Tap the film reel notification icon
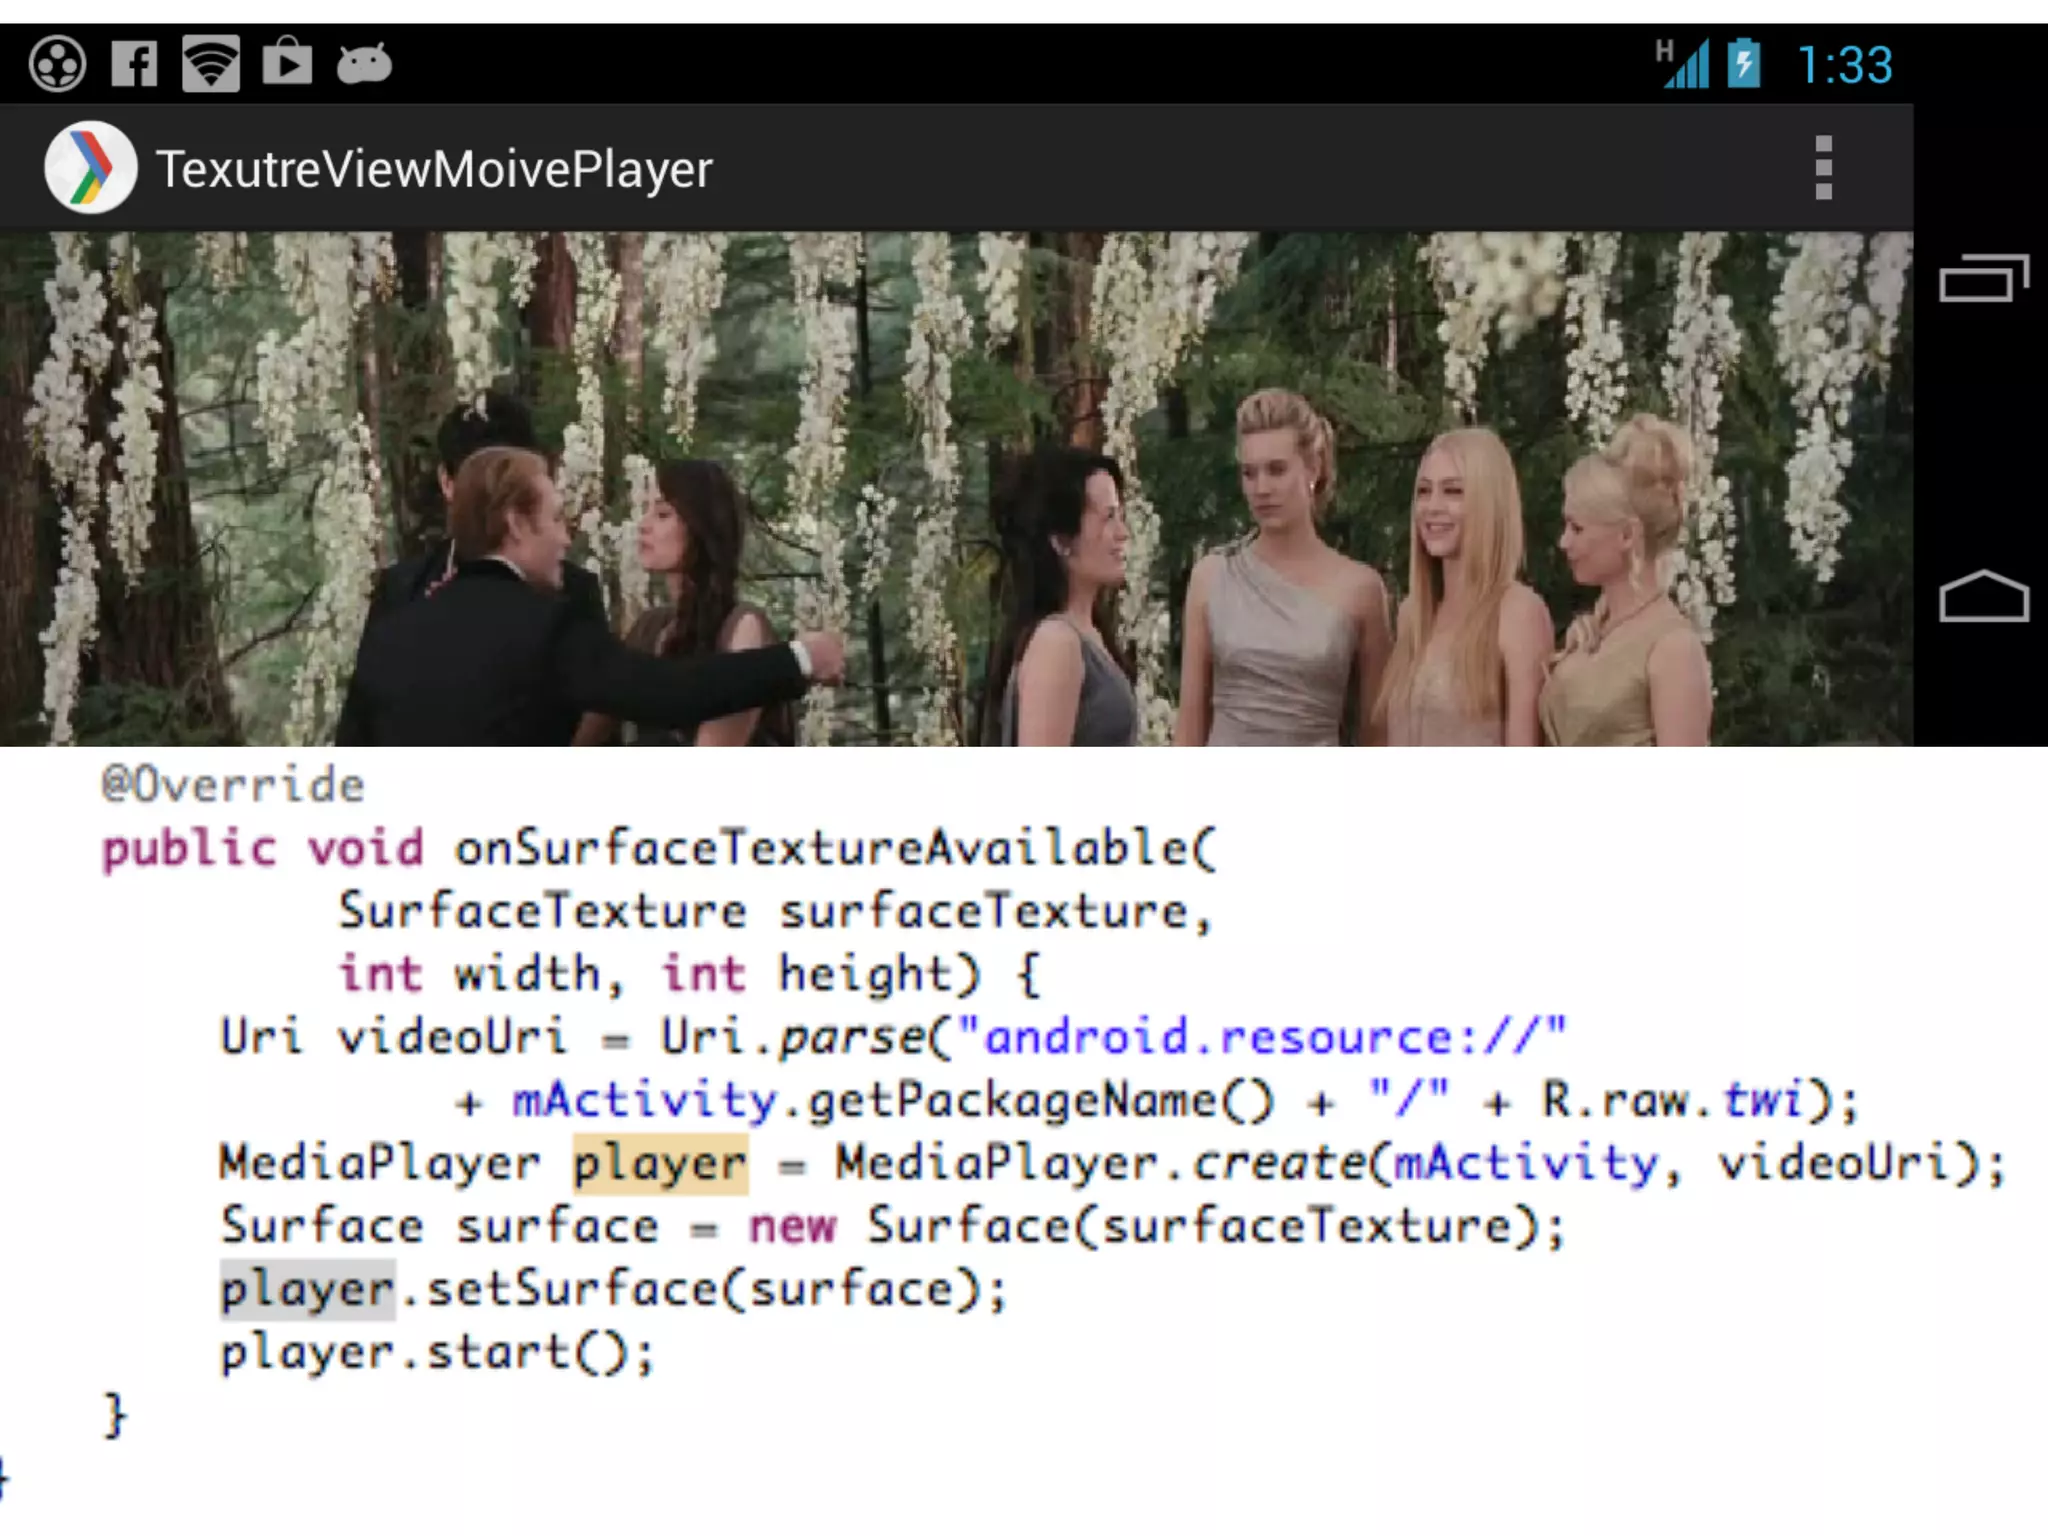The width and height of the screenshot is (2048, 1536). 57,64
